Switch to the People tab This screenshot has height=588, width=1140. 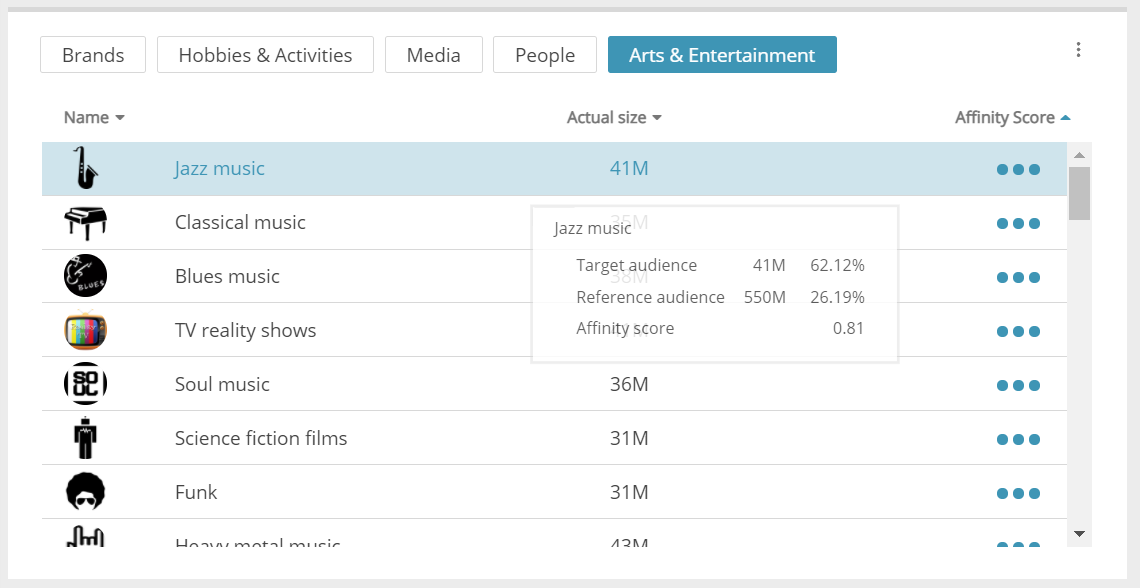(545, 55)
